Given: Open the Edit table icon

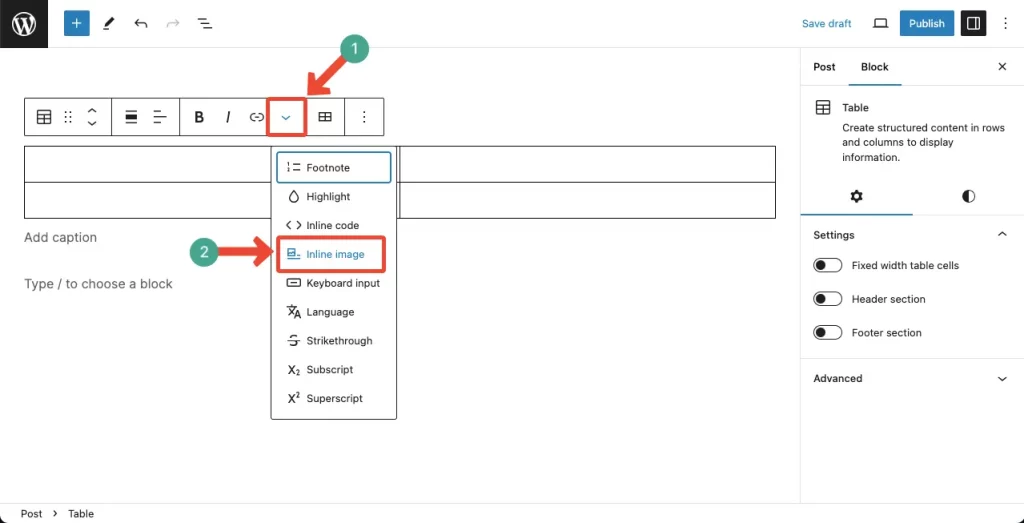Looking at the screenshot, I should click(325, 118).
